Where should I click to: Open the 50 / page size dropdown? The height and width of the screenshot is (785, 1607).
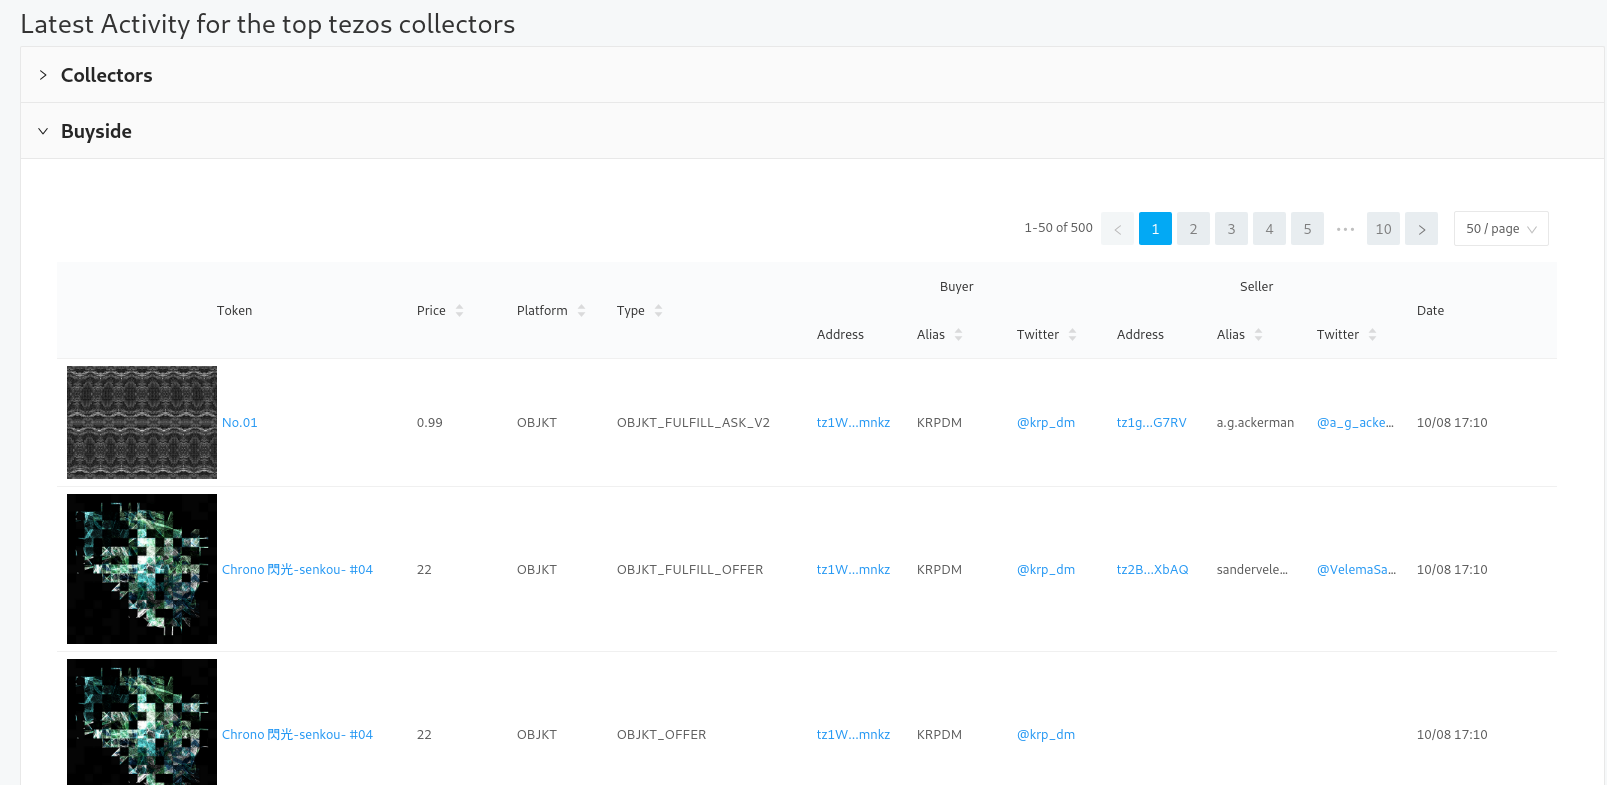point(1500,229)
